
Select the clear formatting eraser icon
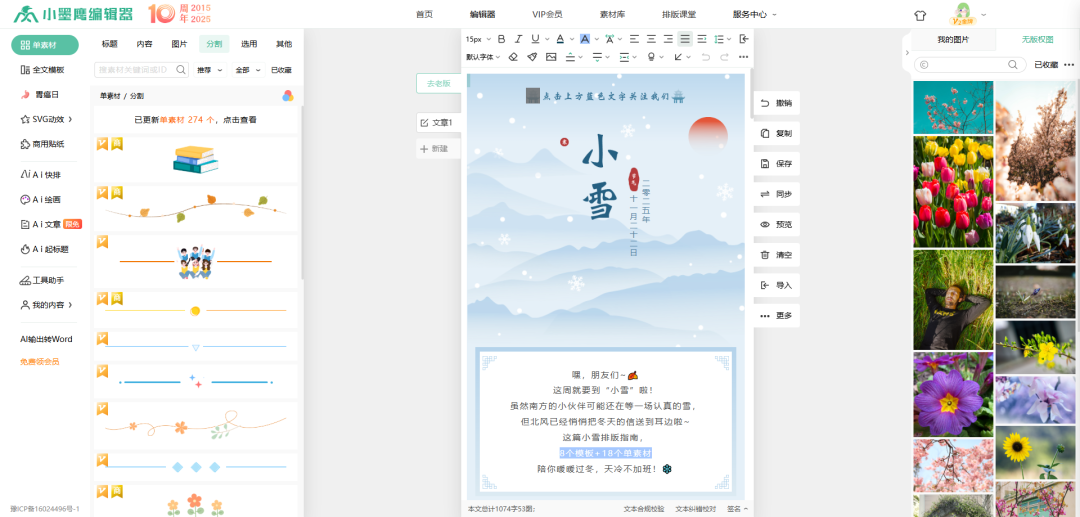click(512, 57)
